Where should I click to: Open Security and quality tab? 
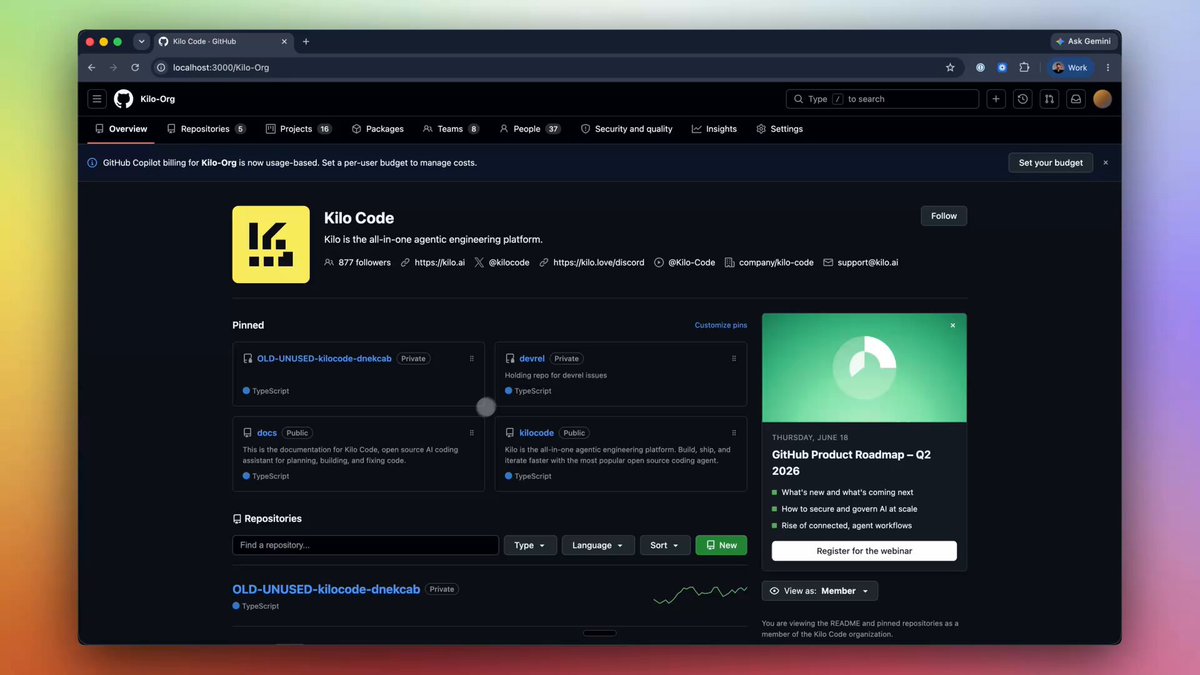pyautogui.click(x=627, y=129)
